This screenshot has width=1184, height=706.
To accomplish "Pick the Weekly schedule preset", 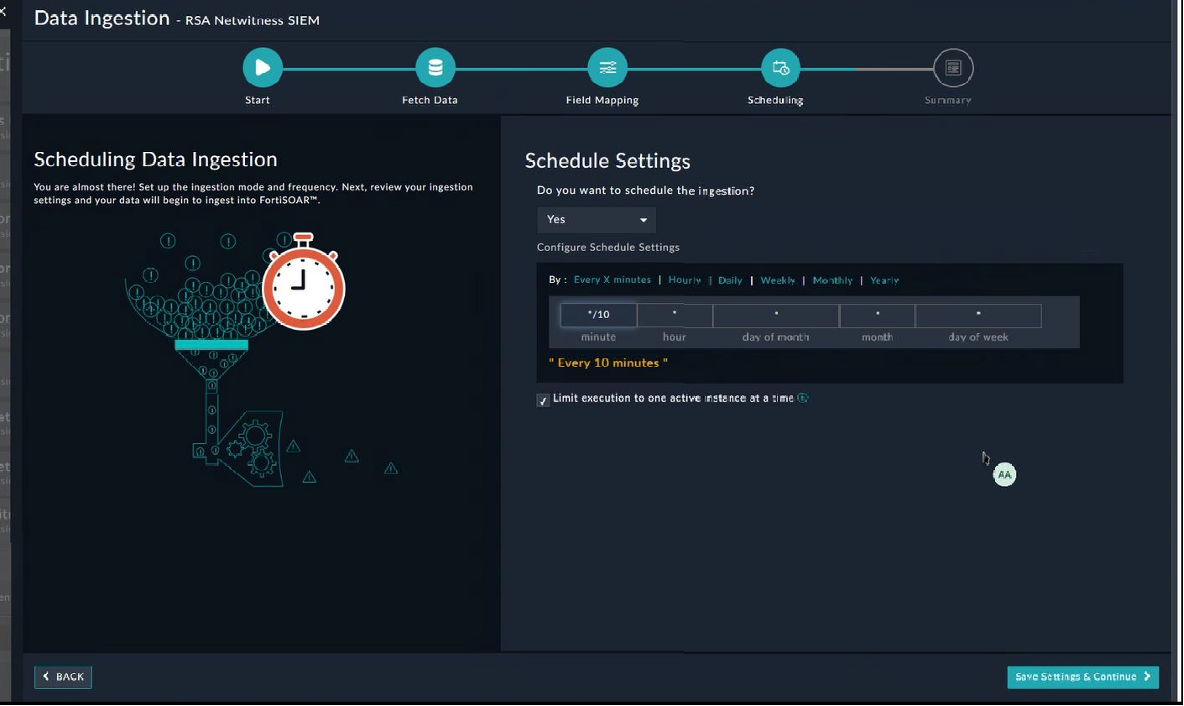I will coord(778,280).
